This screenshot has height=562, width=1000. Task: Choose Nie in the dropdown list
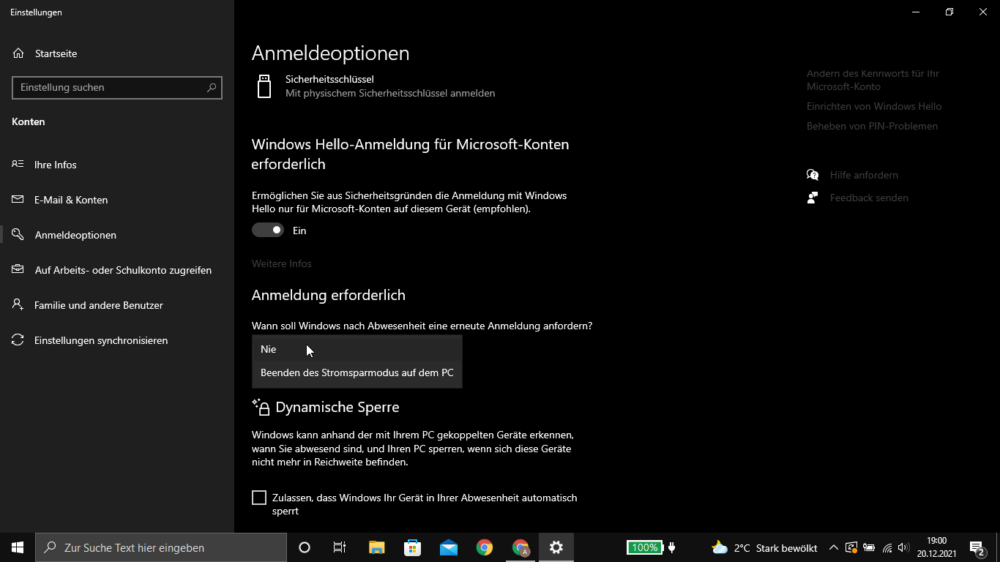(357, 349)
